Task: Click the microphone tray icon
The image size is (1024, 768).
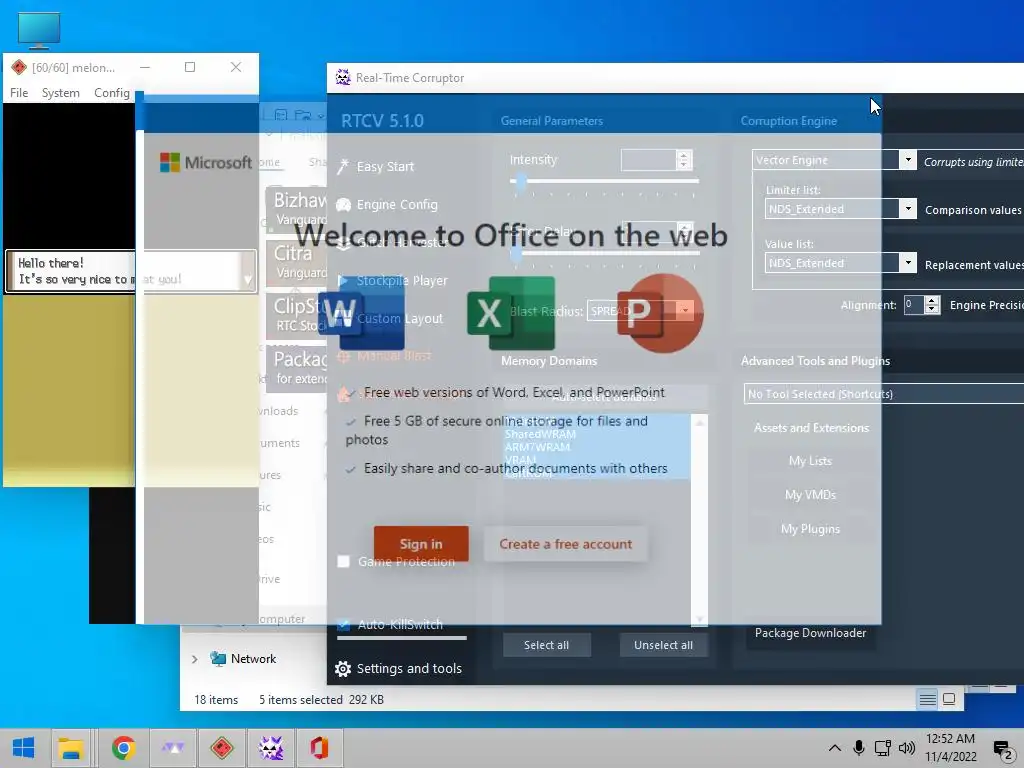Action: tap(859, 748)
